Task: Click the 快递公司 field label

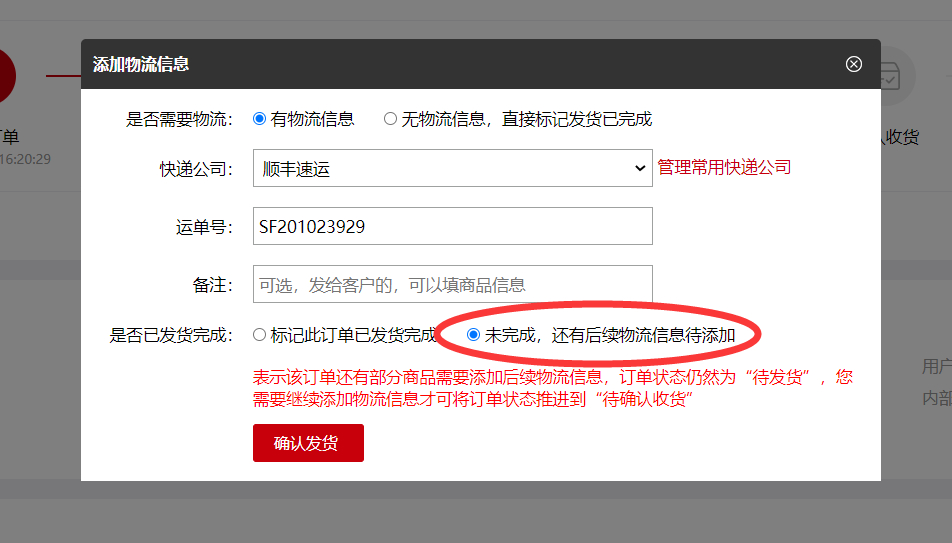Action: point(196,169)
